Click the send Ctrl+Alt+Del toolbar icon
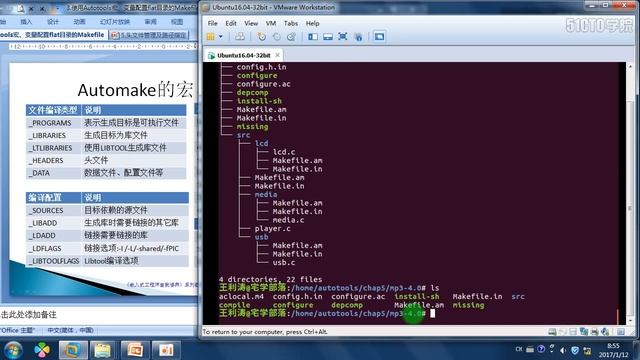Screen dimensions: 640x360 pyautogui.click(x=240, y=37)
